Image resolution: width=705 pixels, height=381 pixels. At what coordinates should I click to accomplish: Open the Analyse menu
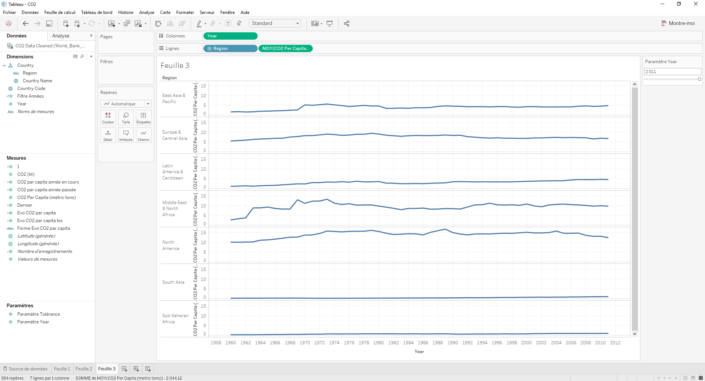[147, 13]
